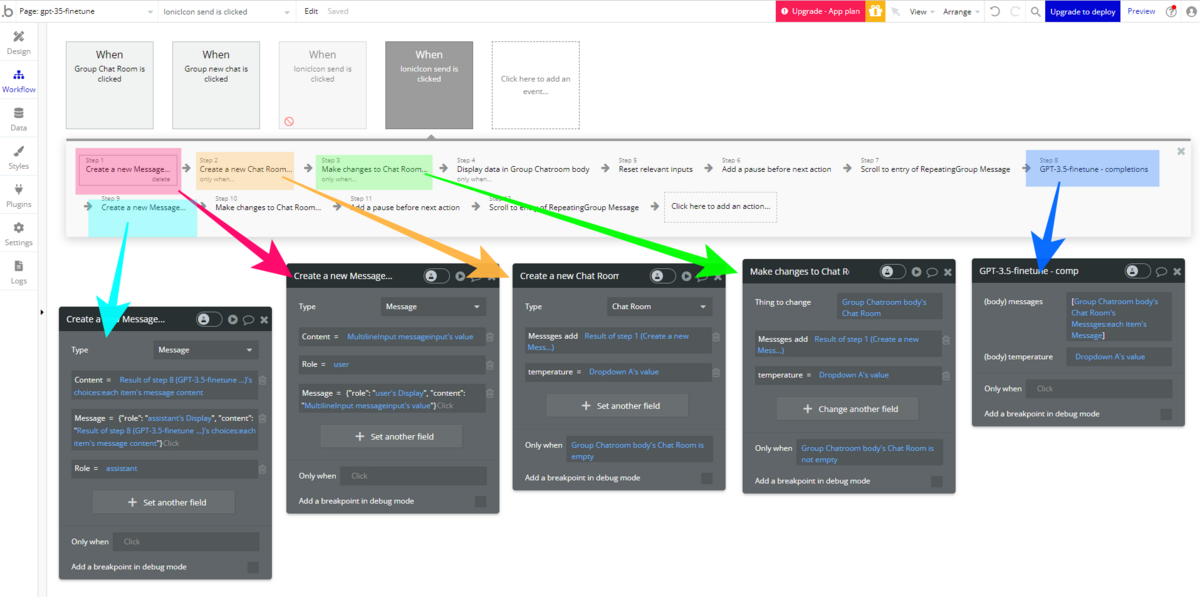Toggle user switch in Make changes to Chat Room panel
The image size is (1200, 597).
point(893,271)
